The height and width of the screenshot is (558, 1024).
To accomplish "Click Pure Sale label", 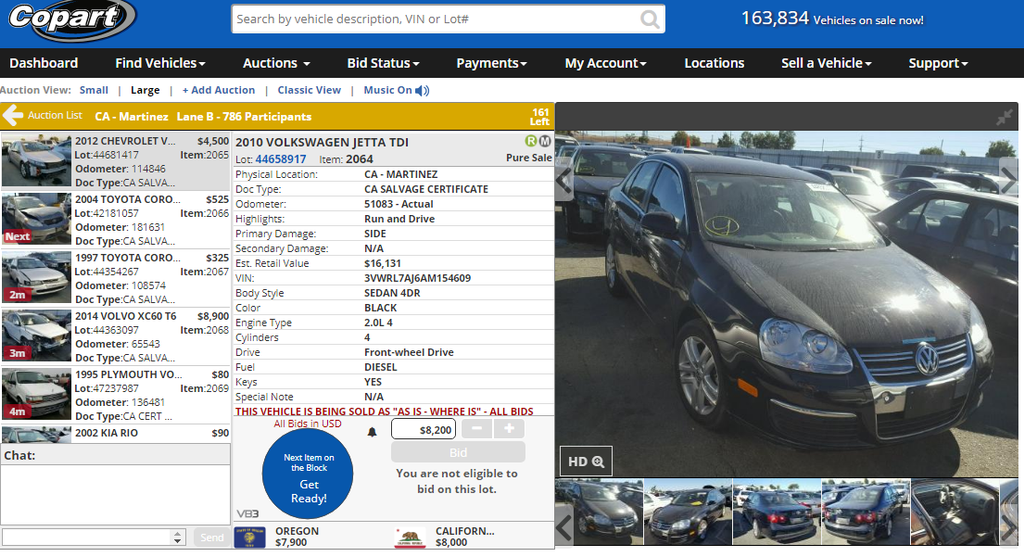I will coord(528,157).
